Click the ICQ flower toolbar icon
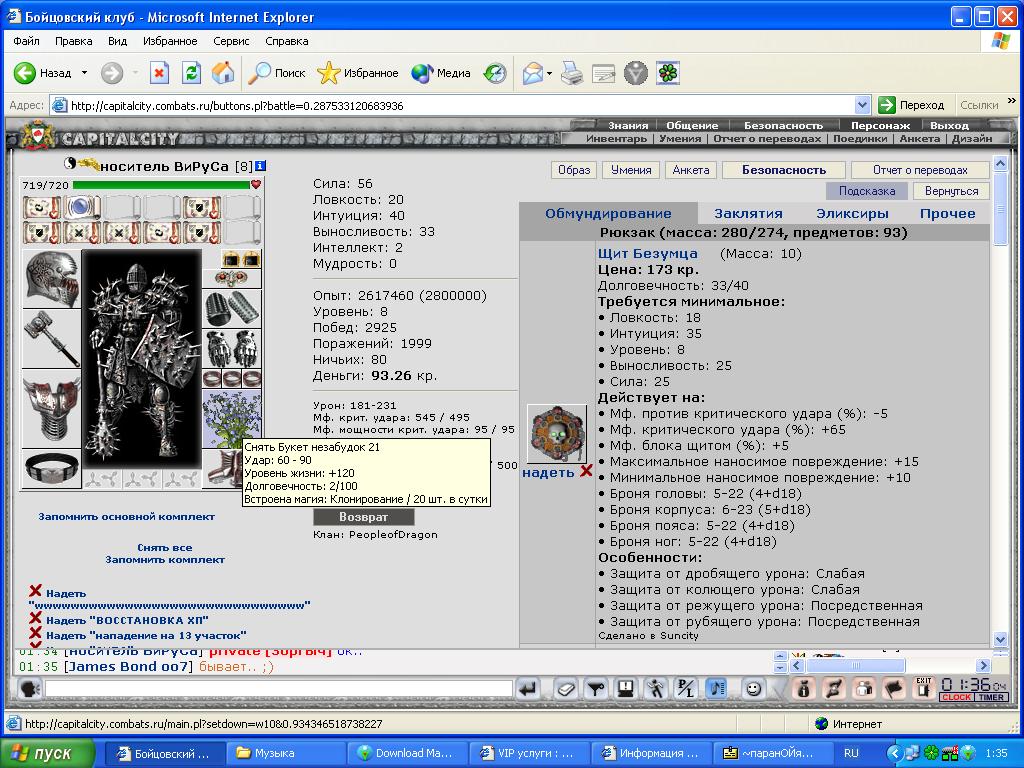 667,72
